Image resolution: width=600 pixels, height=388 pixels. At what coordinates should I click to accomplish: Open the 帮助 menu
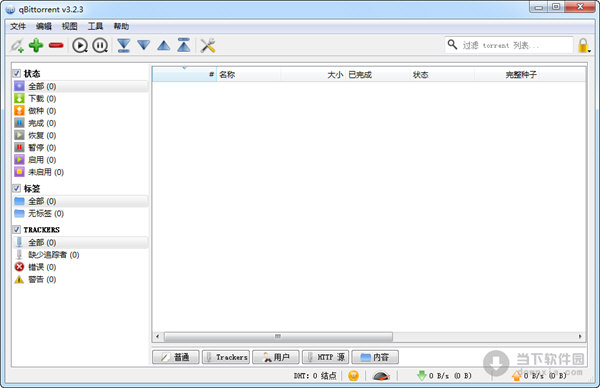(x=121, y=26)
